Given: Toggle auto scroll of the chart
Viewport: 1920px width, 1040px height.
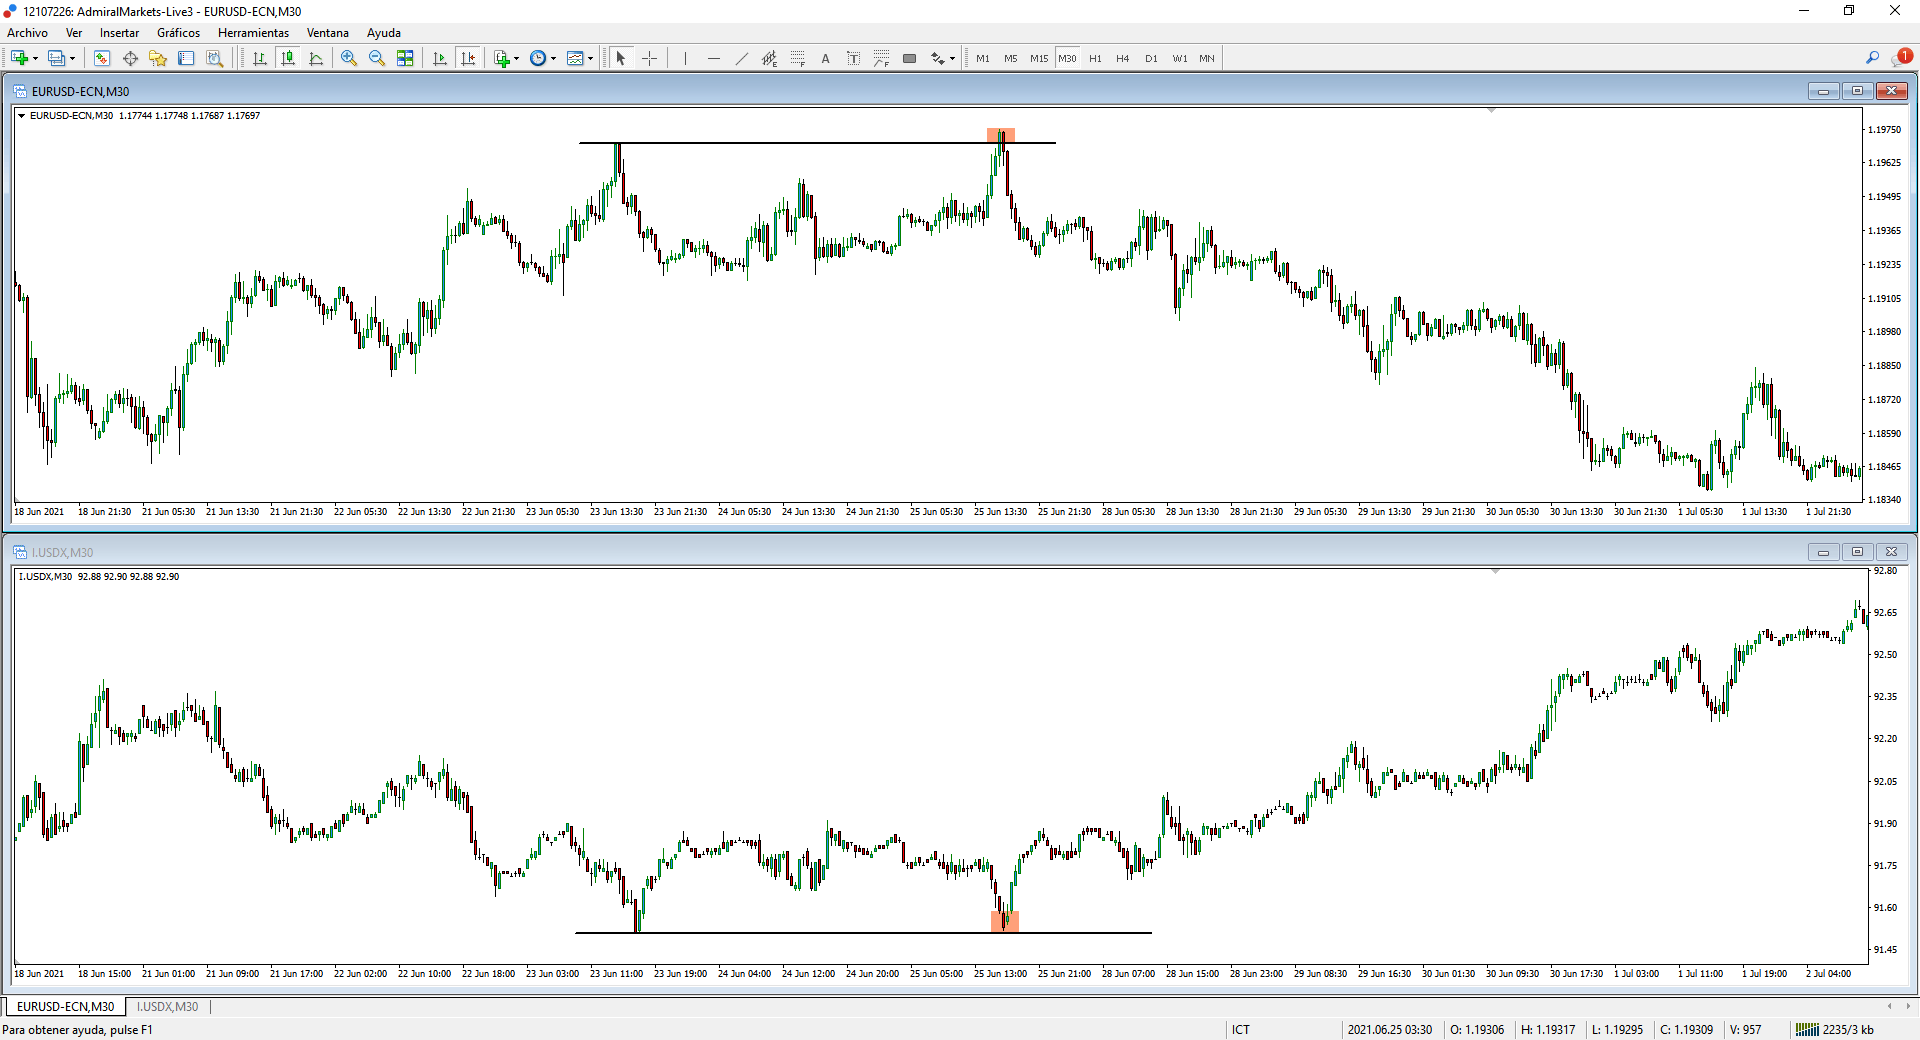Looking at the screenshot, I should tap(440, 58).
